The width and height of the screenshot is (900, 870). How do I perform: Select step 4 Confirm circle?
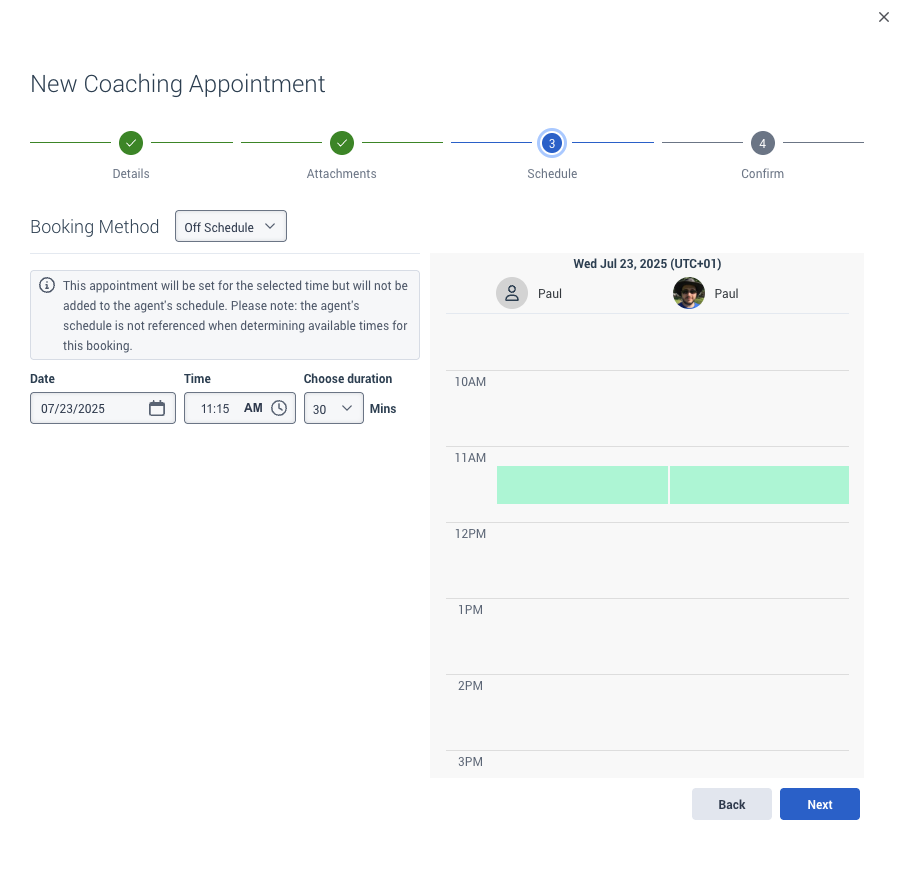[x=762, y=143]
